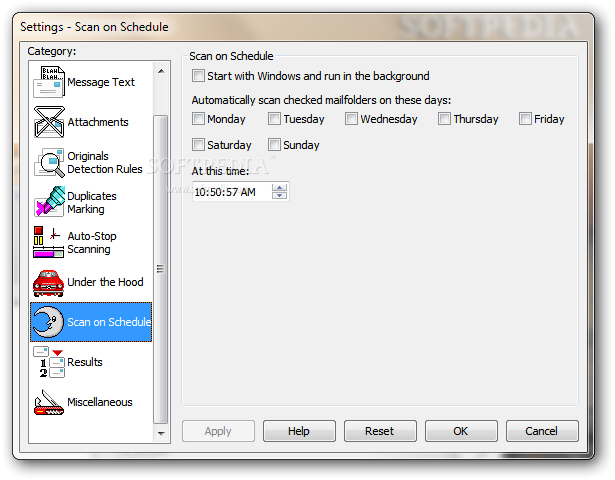Confirm settings with the OK button
The width and height of the screenshot is (615, 480).
click(x=461, y=431)
